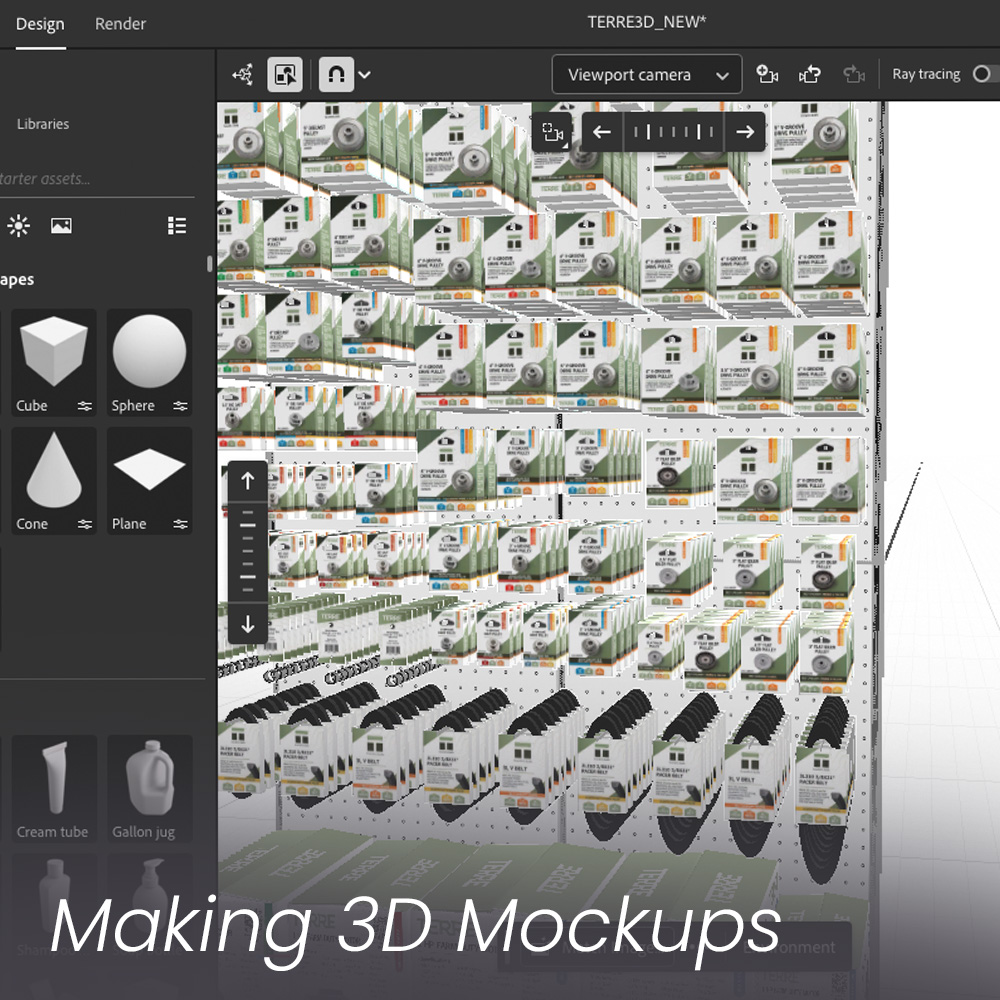Screen dimensions: 1000x1000
Task: Show lights assets with the sun icon
Action: pos(18,225)
